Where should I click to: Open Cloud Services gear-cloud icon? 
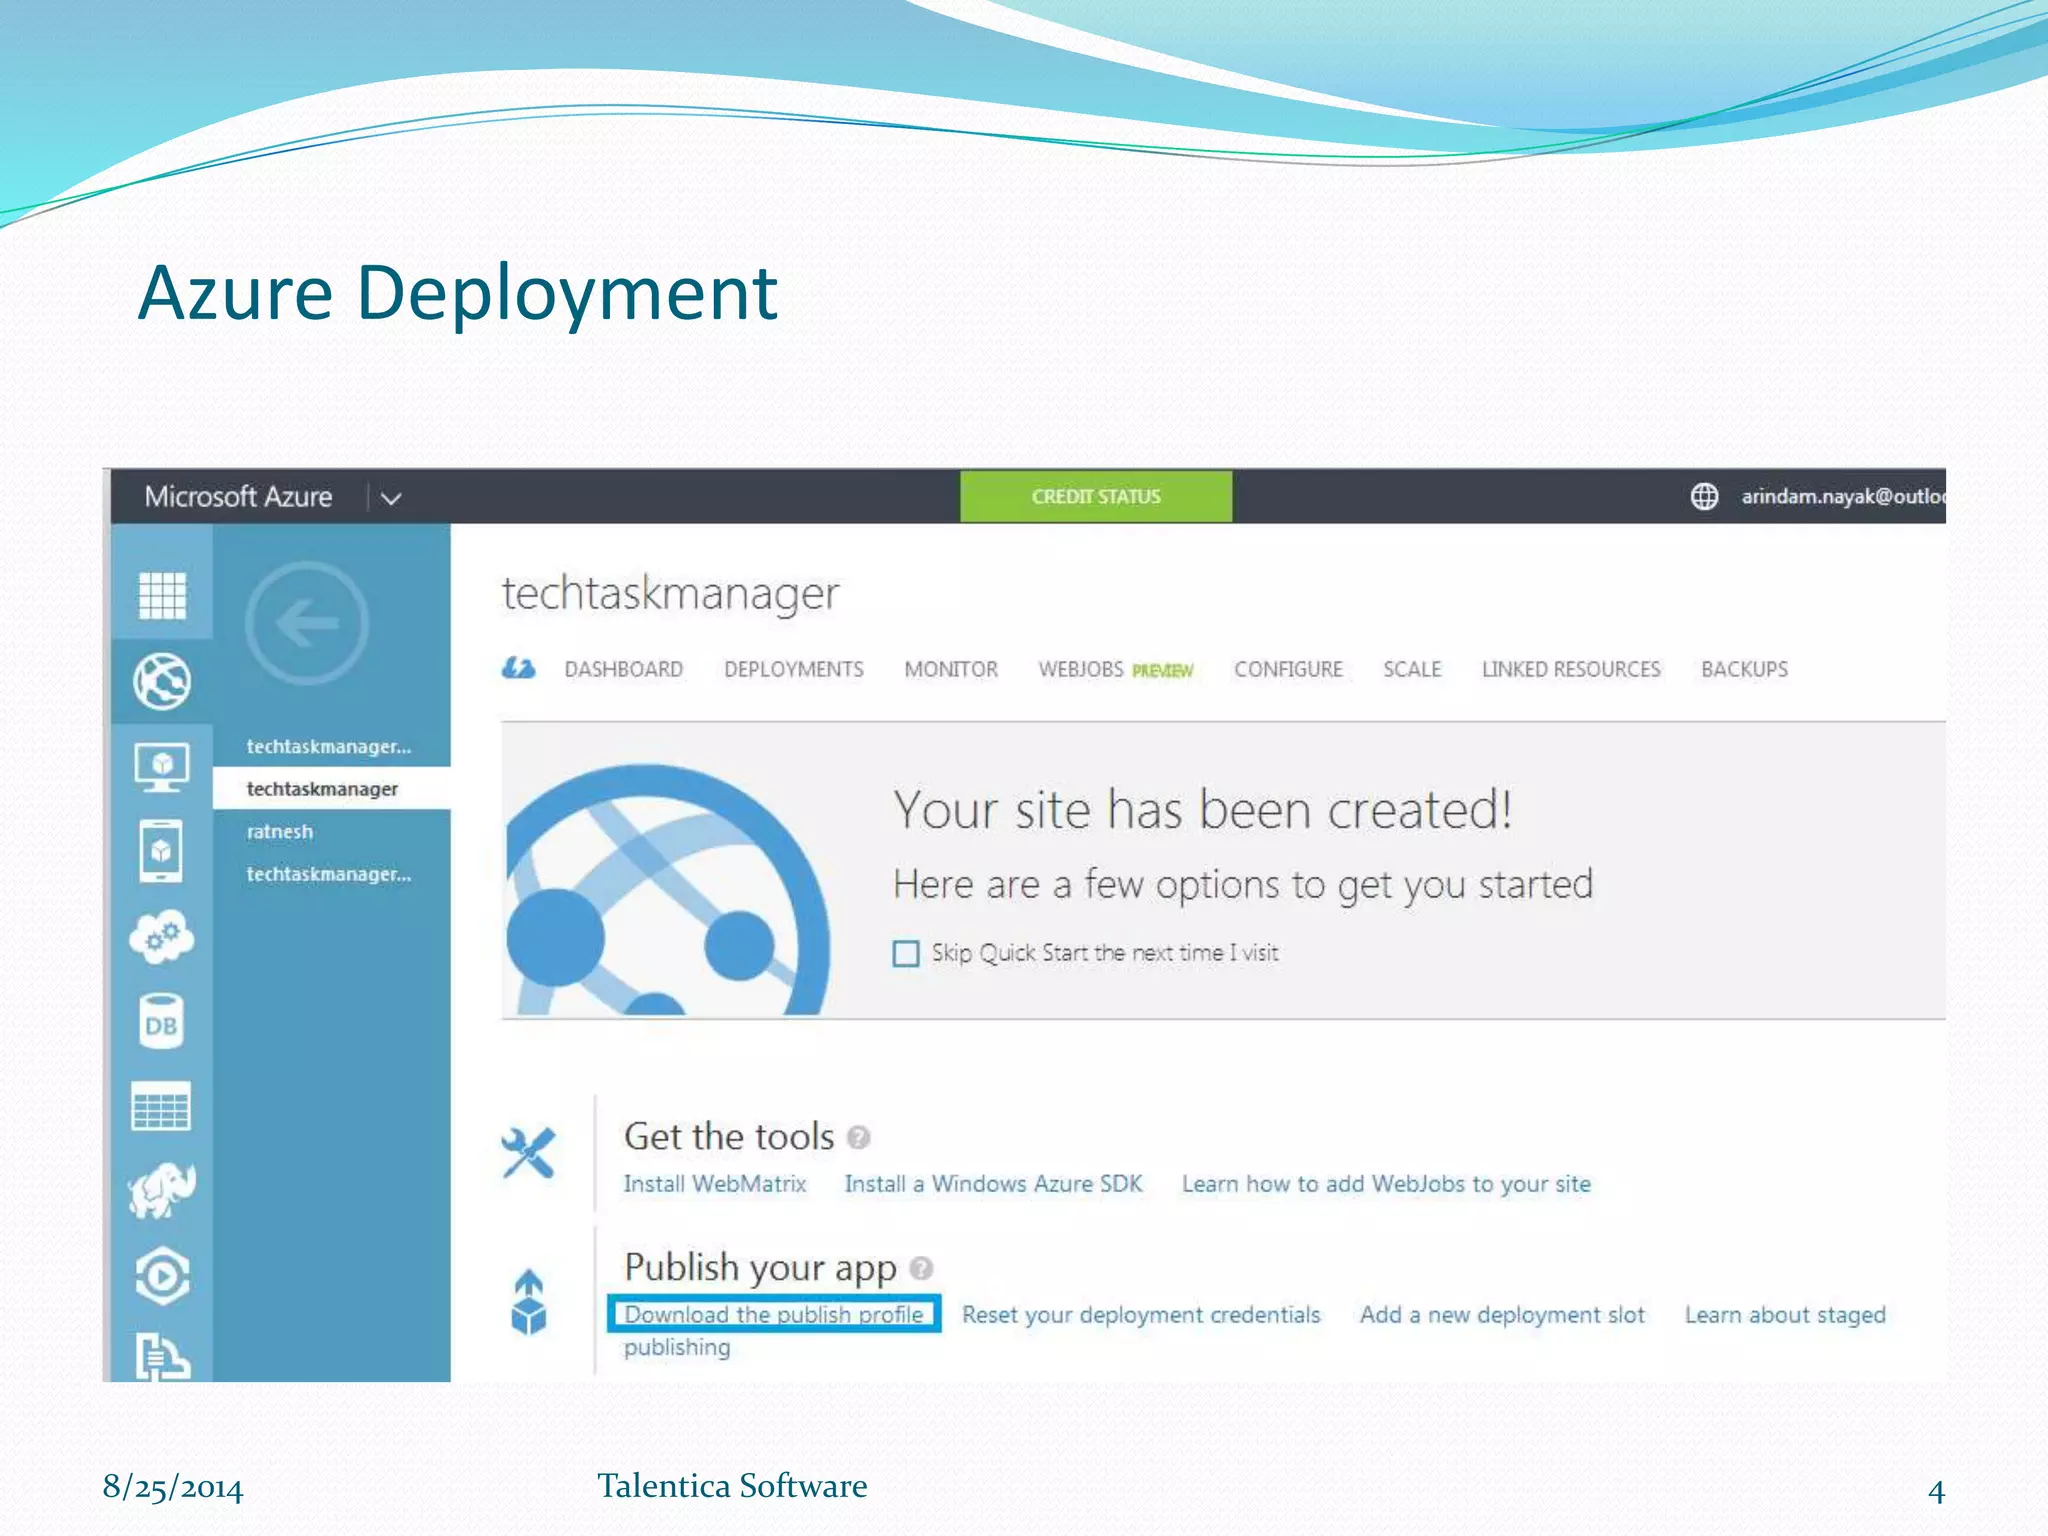(x=162, y=937)
